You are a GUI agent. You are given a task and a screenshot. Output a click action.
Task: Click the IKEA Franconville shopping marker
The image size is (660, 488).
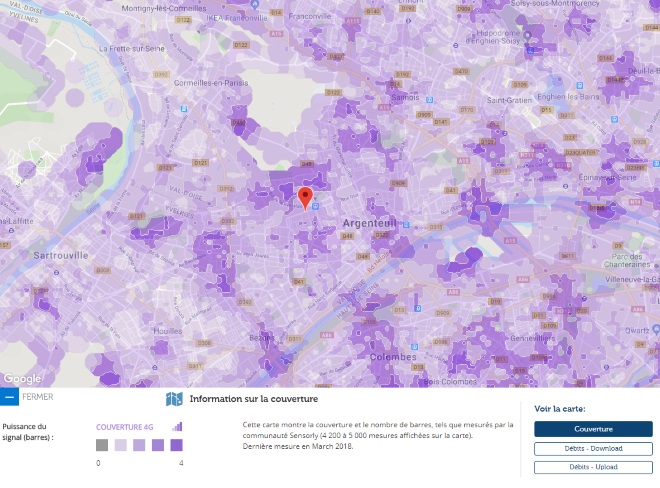[x=254, y=4]
